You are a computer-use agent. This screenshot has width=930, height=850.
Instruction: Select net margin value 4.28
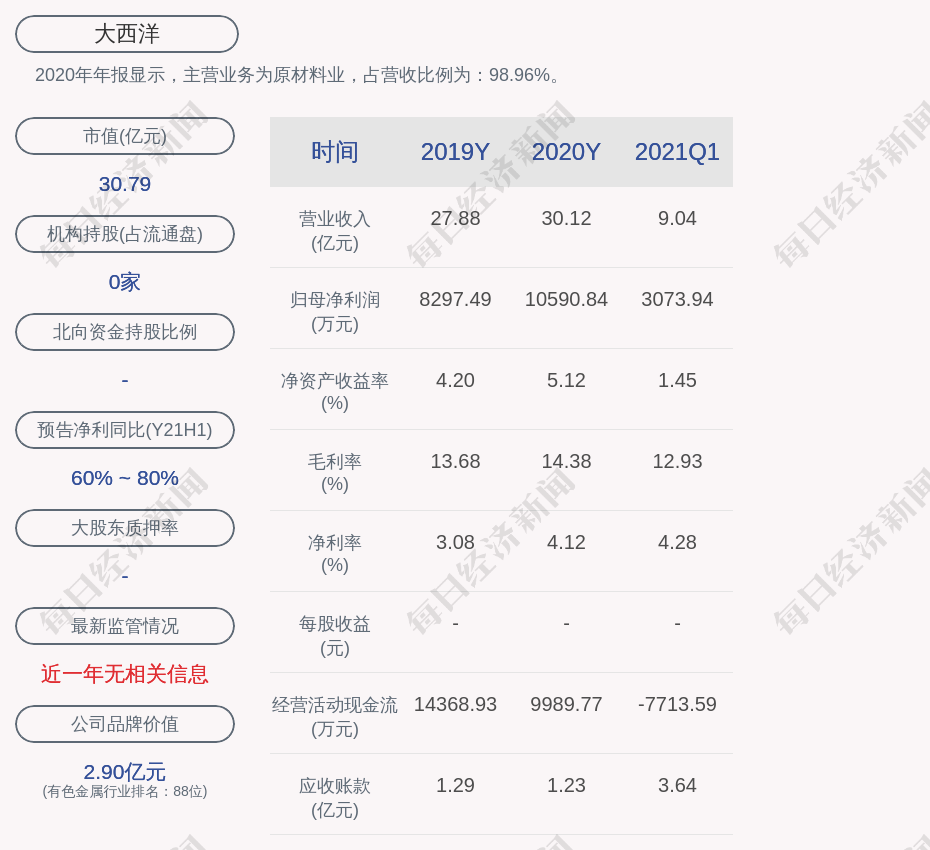[x=677, y=542]
